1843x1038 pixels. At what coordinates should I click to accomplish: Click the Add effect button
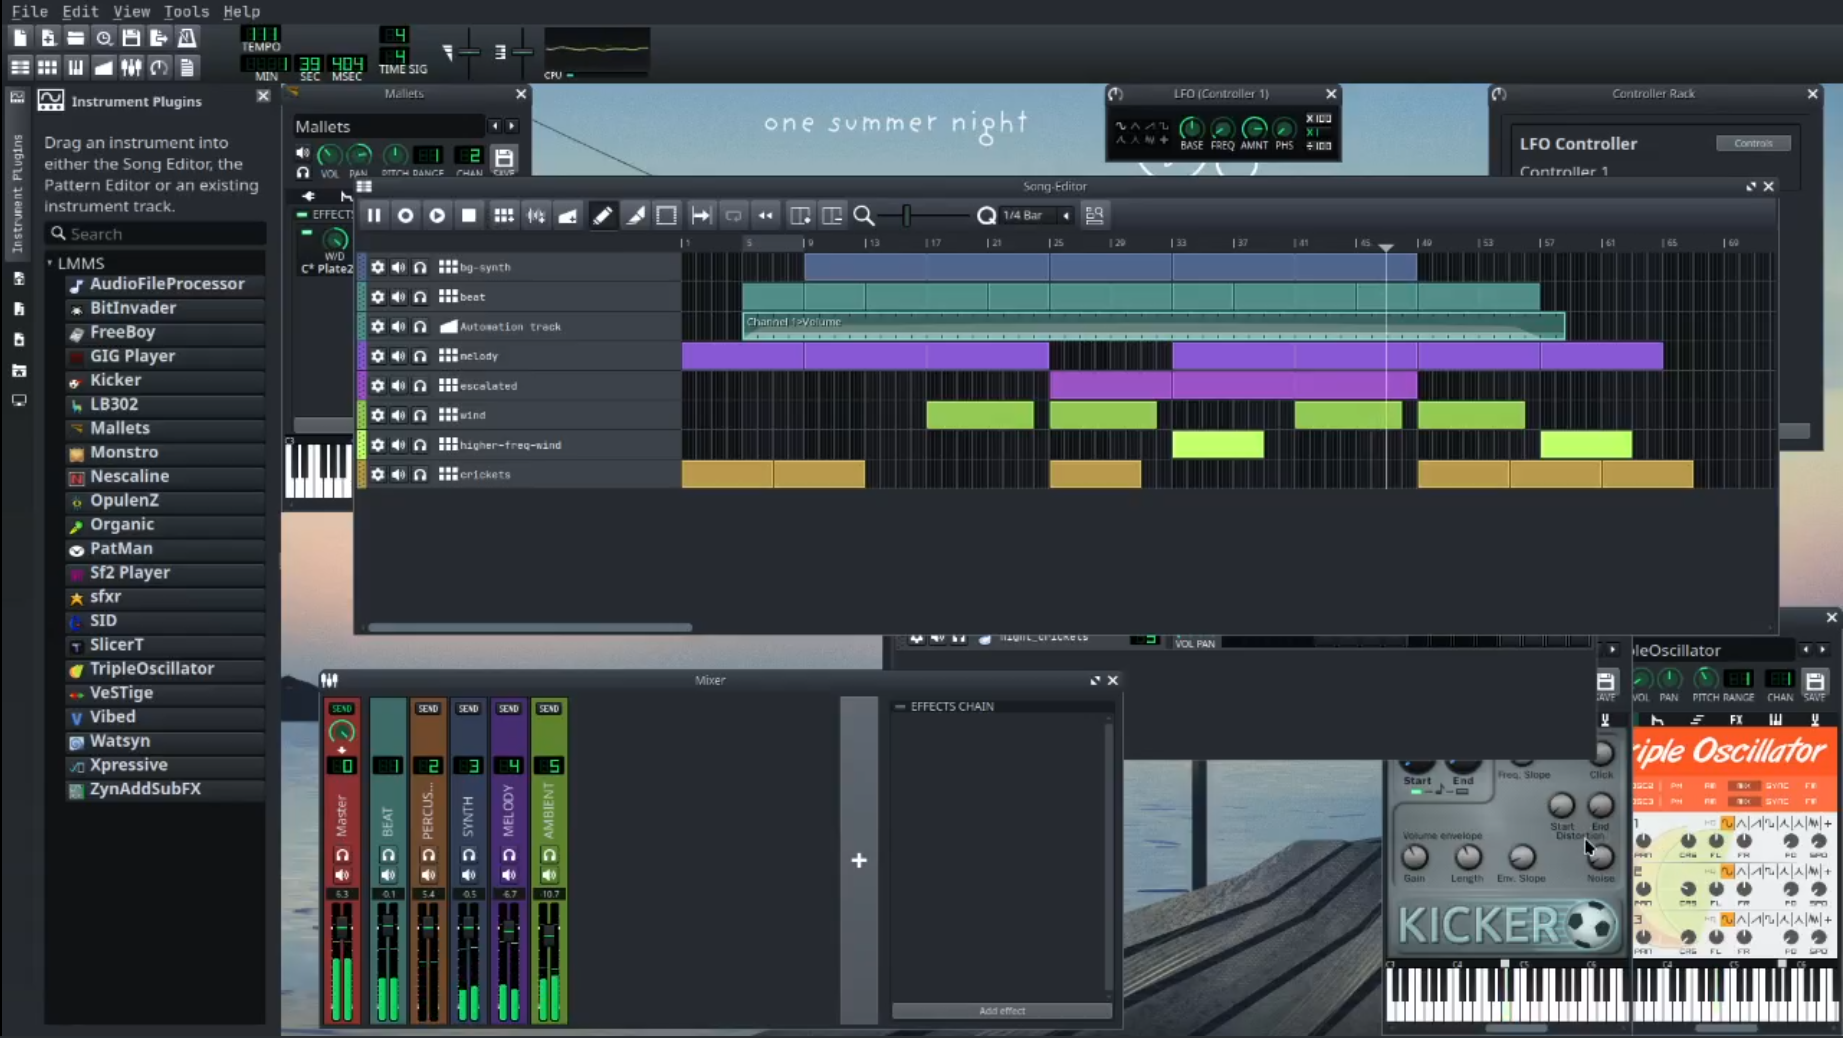click(1001, 1010)
